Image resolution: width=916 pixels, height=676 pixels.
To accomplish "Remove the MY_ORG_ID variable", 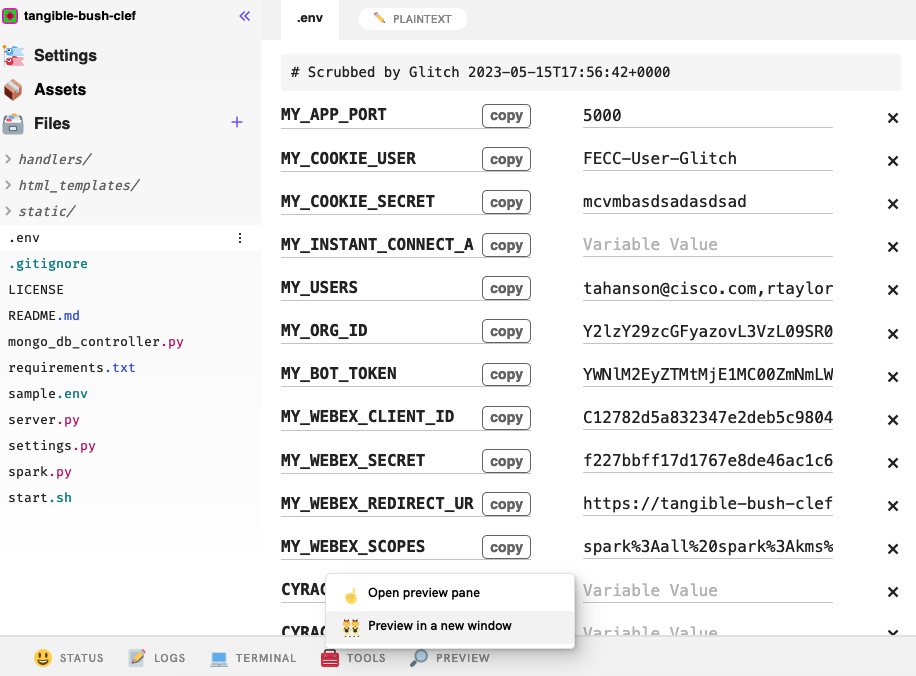I will tap(892, 333).
